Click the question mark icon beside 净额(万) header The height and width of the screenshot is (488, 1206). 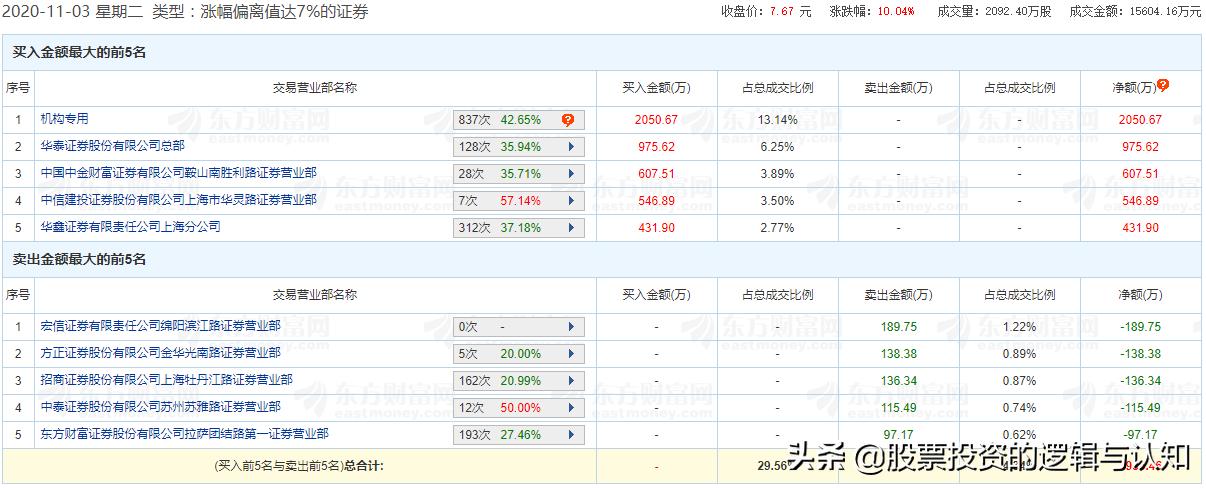click(x=1163, y=86)
